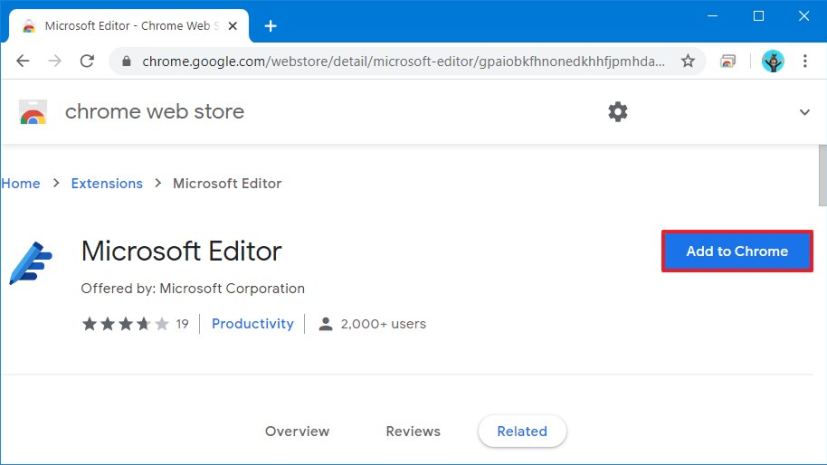The image size is (827, 465).
Task: Open Web Store settings gear
Action: pyautogui.click(x=618, y=112)
